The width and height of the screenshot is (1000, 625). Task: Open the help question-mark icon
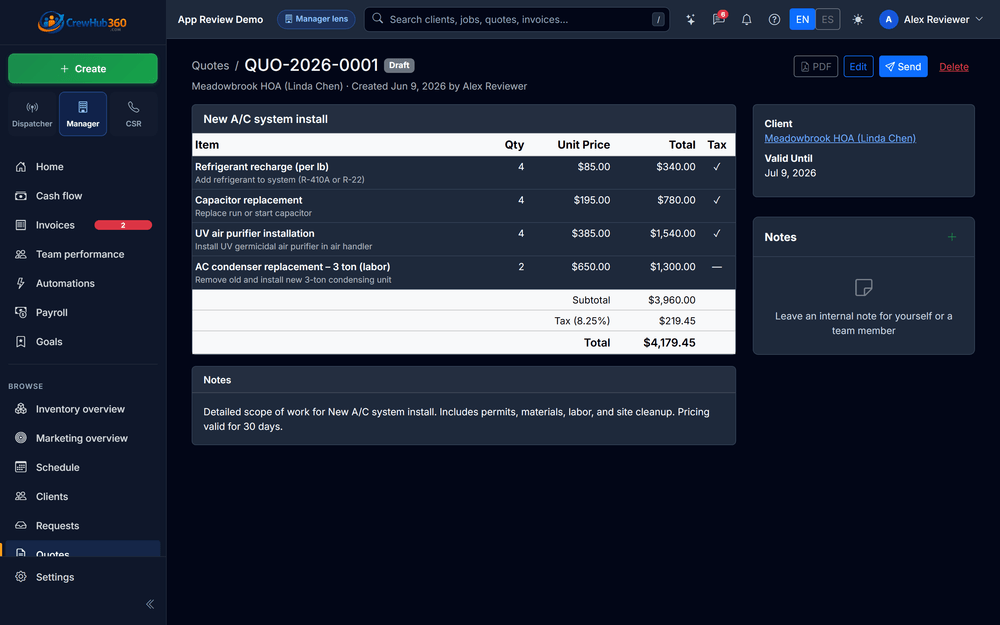(x=774, y=19)
